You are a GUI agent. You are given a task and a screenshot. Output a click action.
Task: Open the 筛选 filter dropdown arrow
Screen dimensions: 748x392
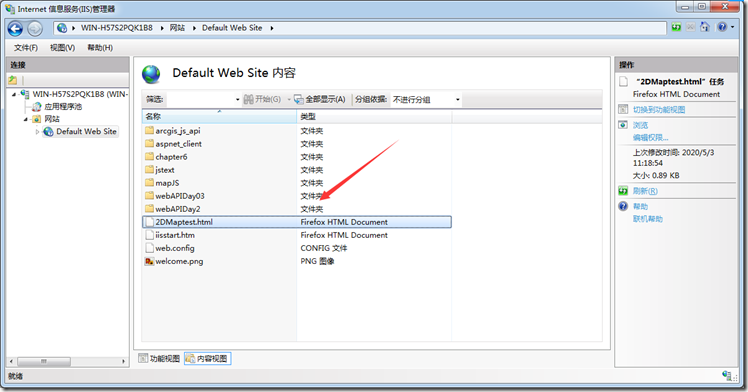(x=238, y=99)
